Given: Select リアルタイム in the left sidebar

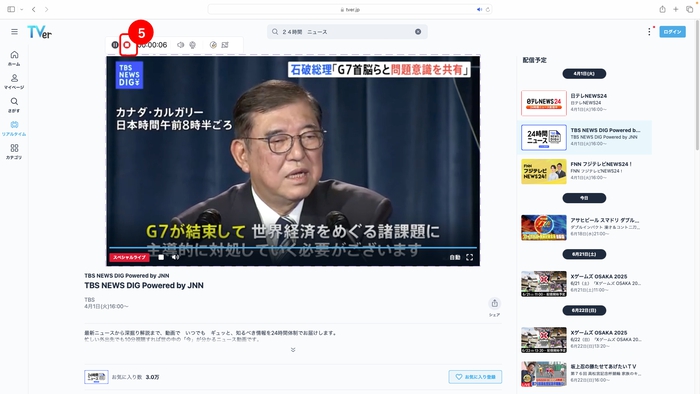Looking at the screenshot, I should [14, 129].
